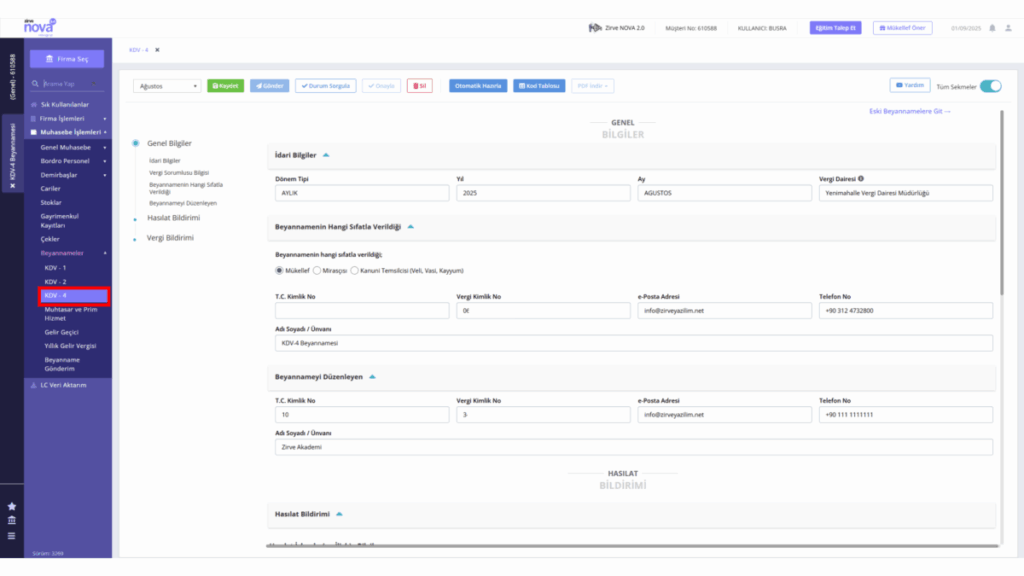This screenshot has width=1024, height=576.
Task: Click the notification bell icon
Action: pos(992,28)
